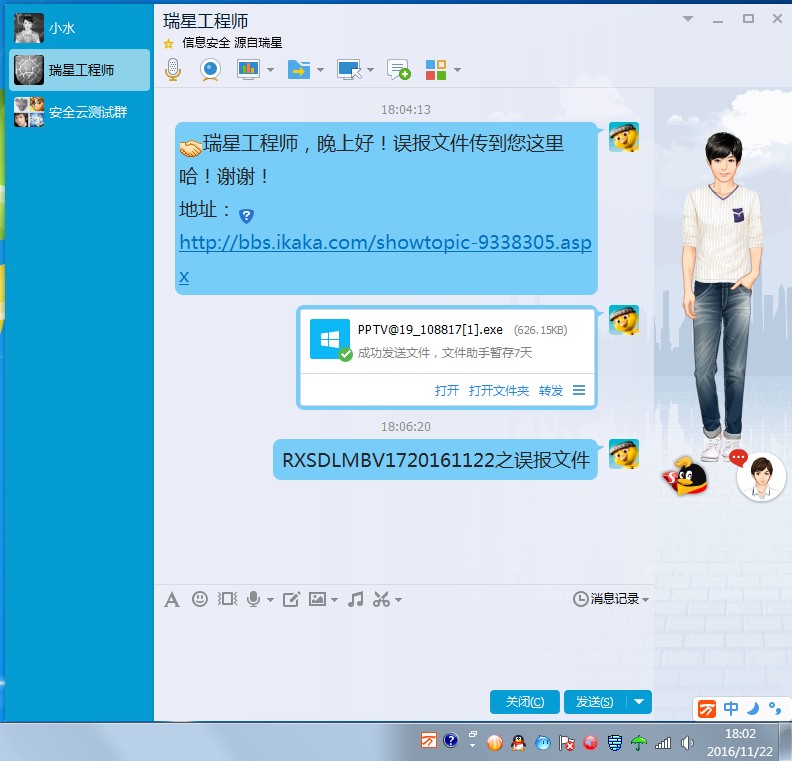Click the send file folder icon
The width and height of the screenshot is (792, 761).
(299, 70)
